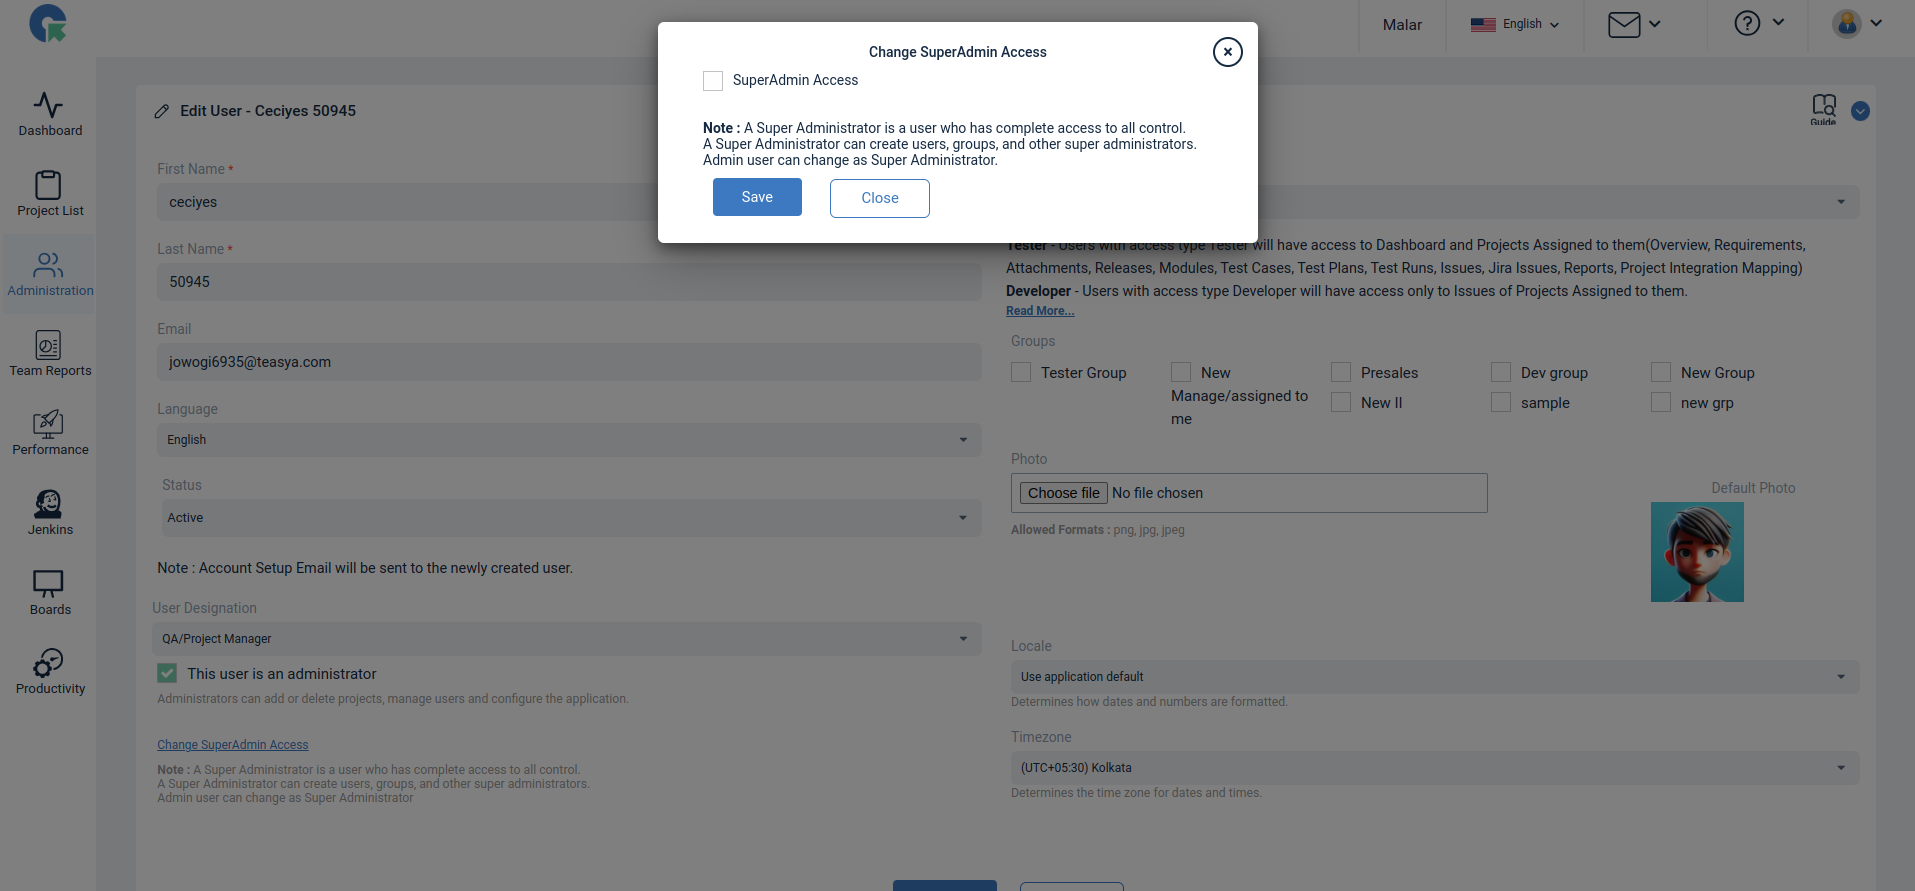This screenshot has width=1915, height=891.
Task: Expand the help menu chevron
Action: (1778, 22)
